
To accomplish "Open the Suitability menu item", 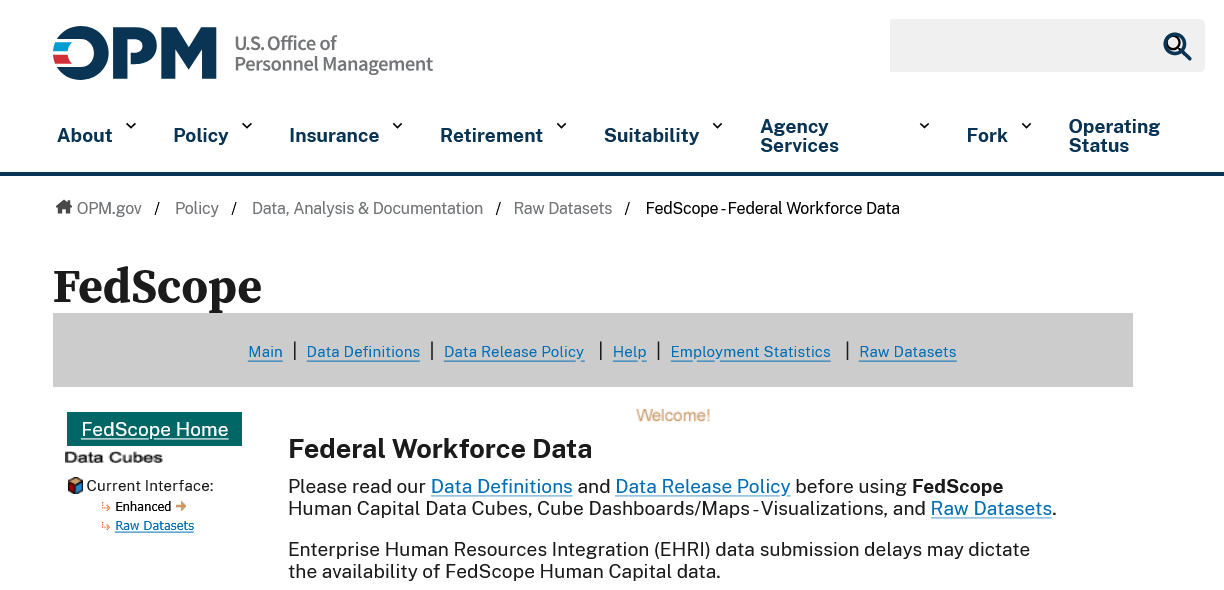I will pos(651,136).
